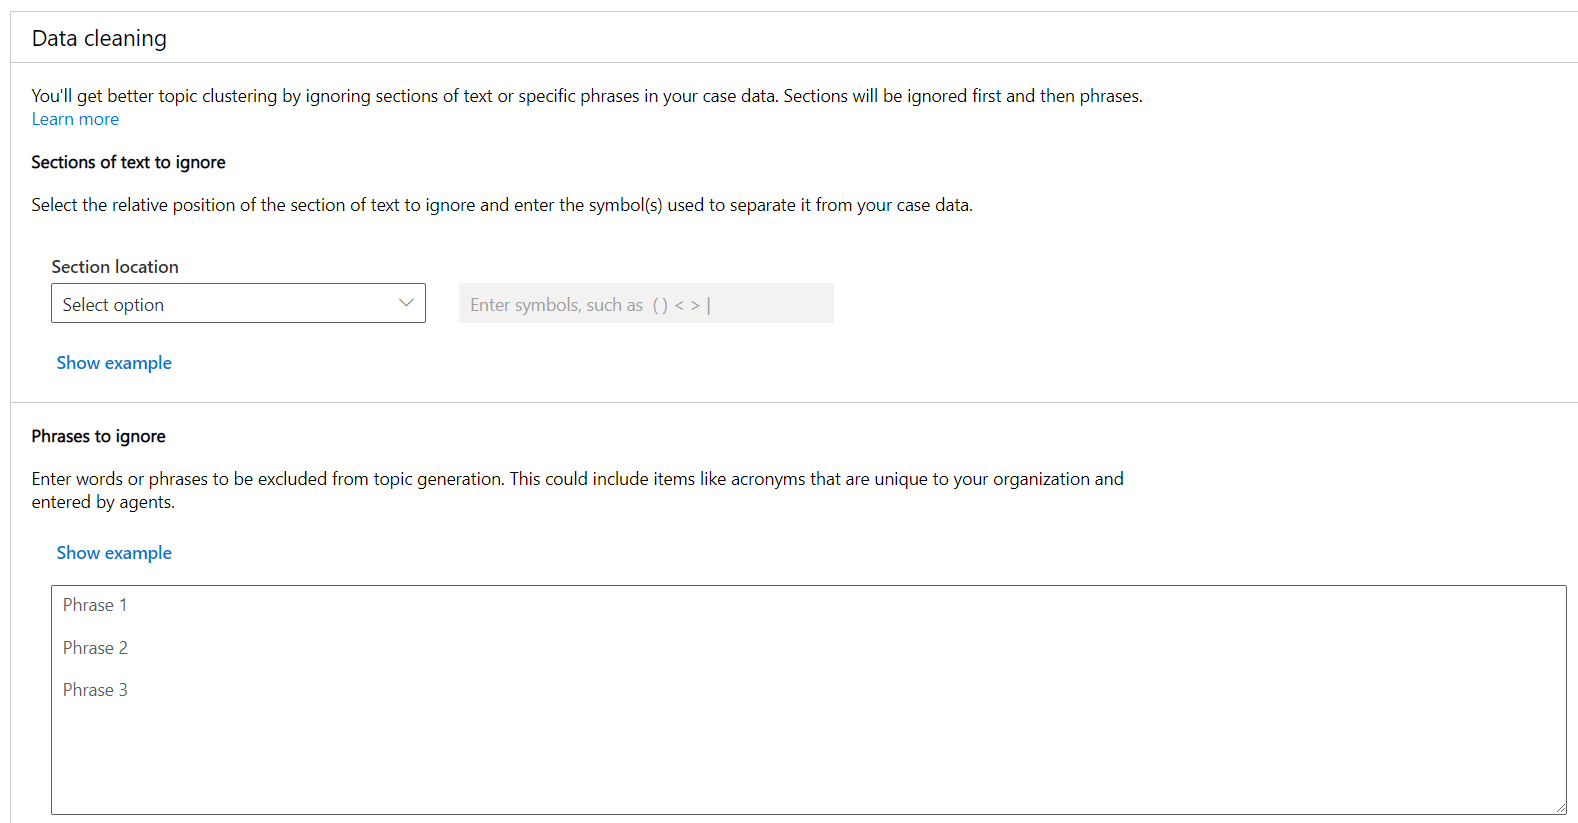Show example under Section location
The image size is (1578, 823).
click(114, 362)
